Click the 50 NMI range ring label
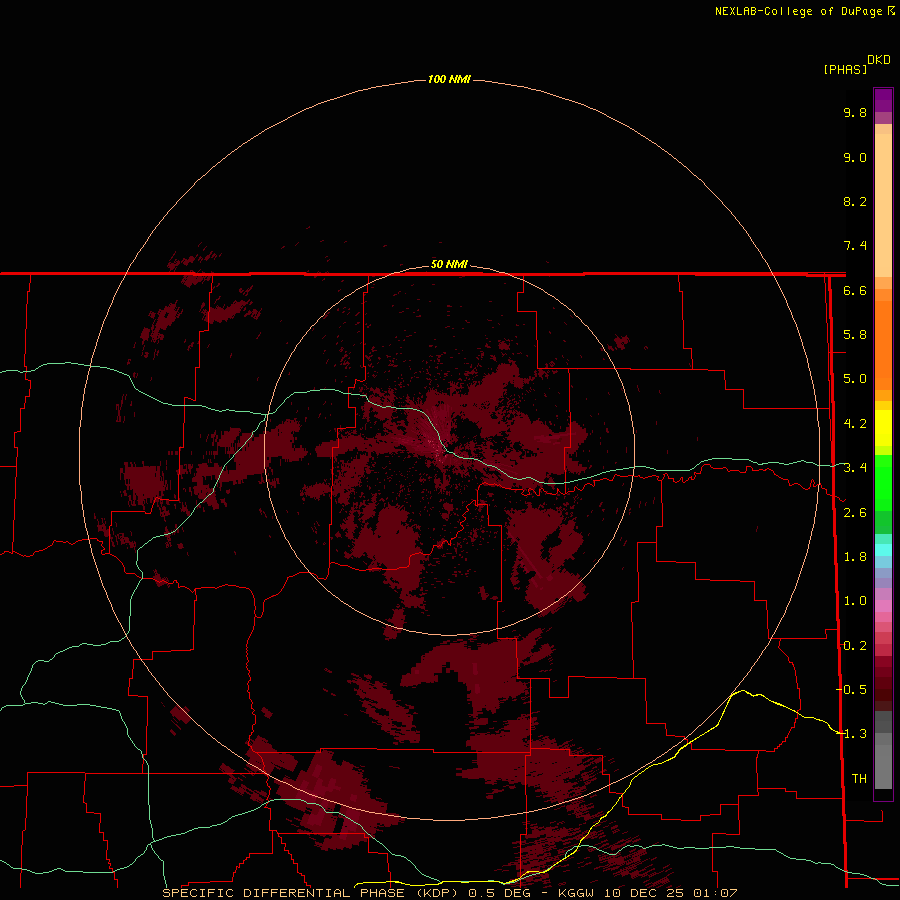The width and height of the screenshot is (900, 900). (449, 264)
